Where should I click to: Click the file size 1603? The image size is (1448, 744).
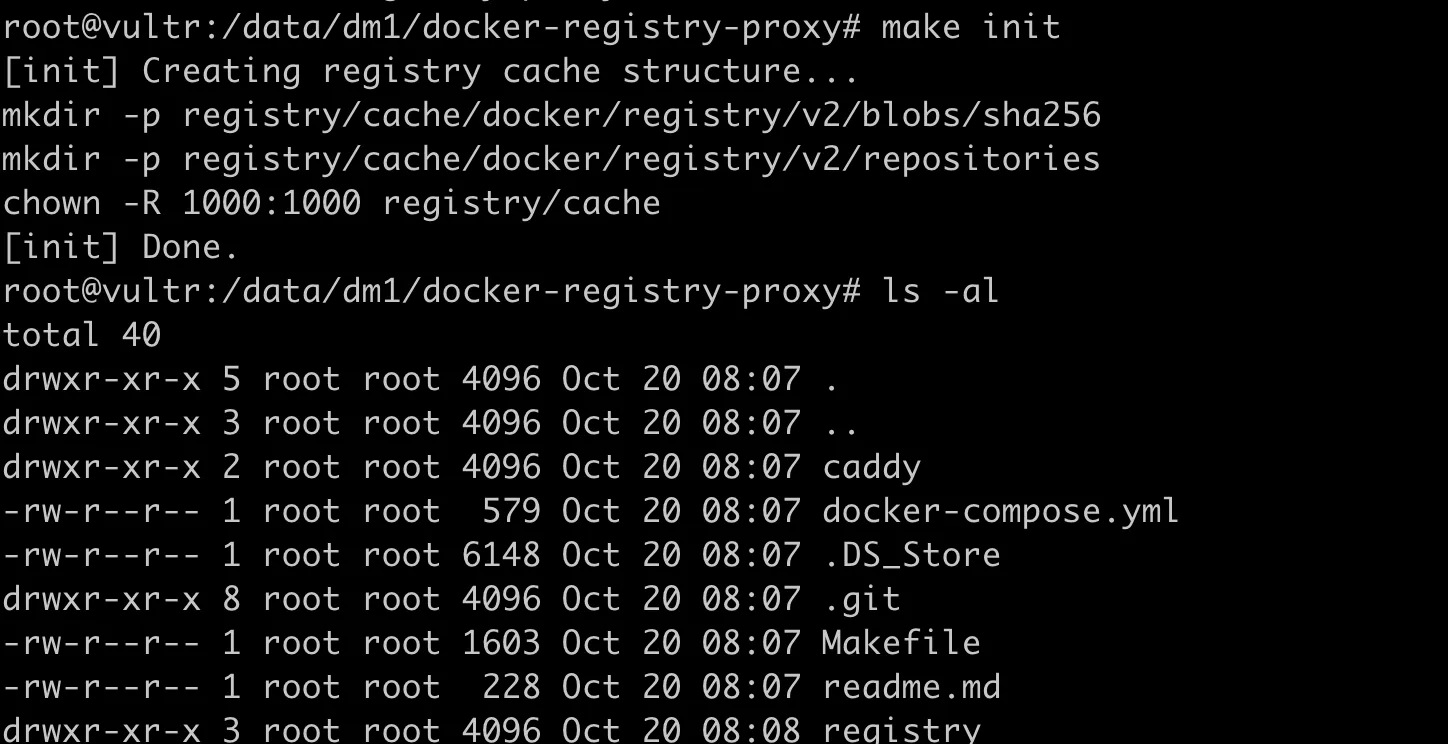point(501,643)
